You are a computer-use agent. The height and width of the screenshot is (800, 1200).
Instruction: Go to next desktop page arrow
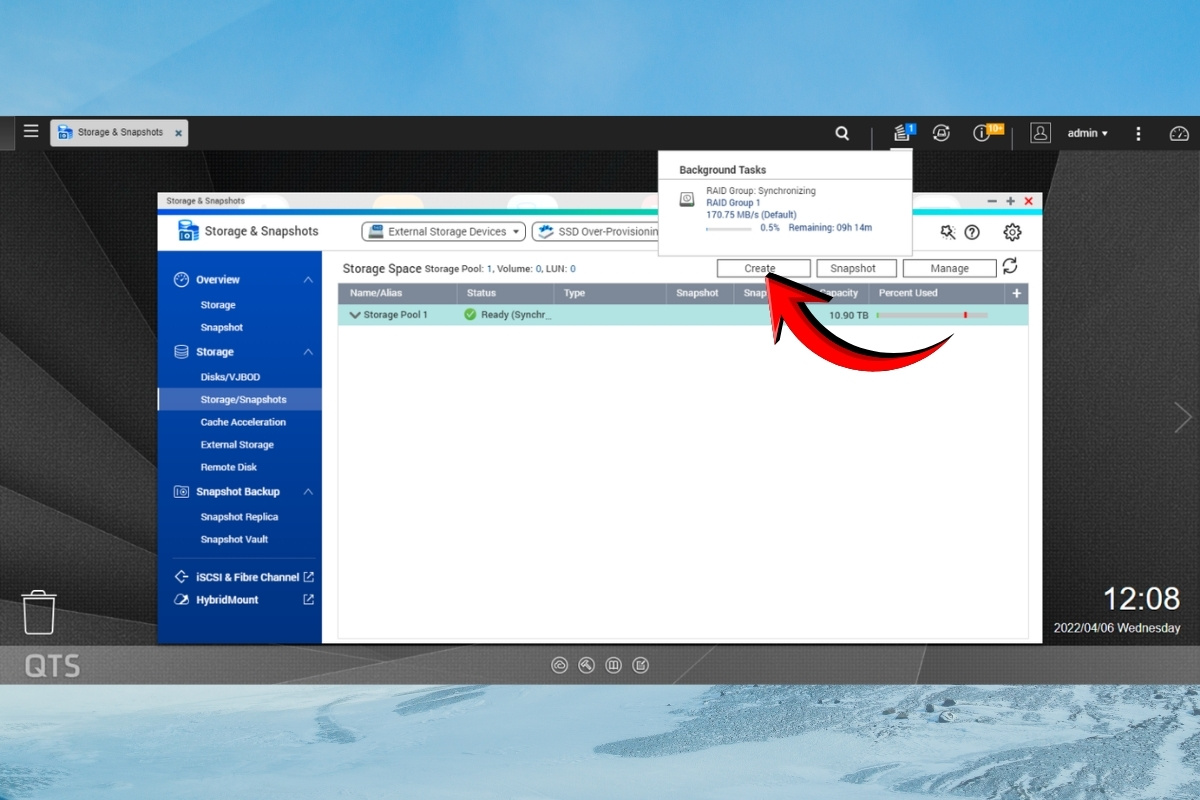point(1183,417)
